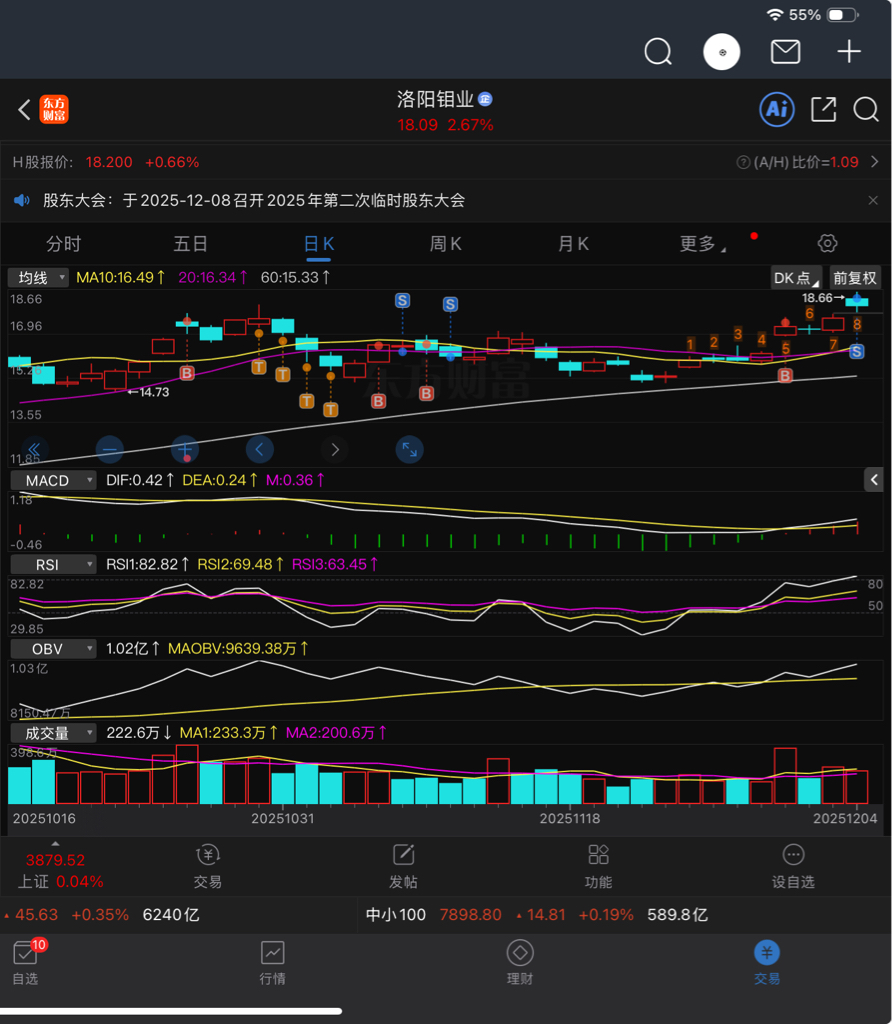Open the 成交量 indicator dropdown
This screenshot has height=1024, width=892.
[54, 733]
